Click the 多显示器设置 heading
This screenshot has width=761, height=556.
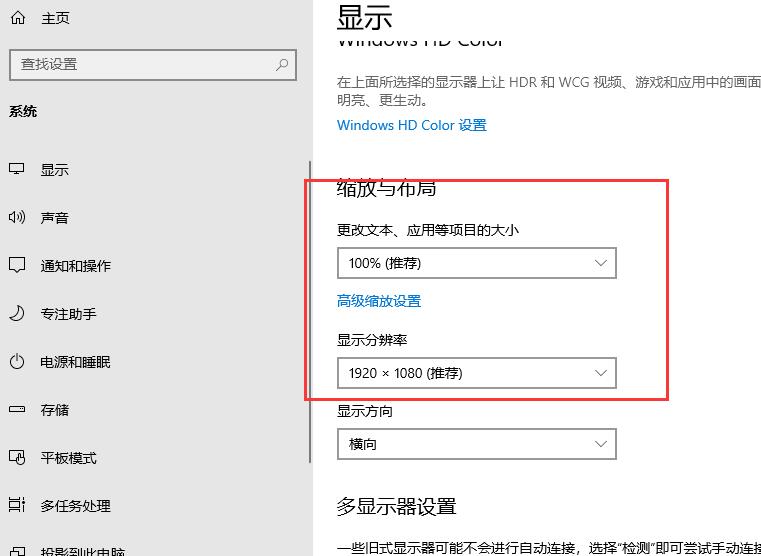[x=397, y=507]
